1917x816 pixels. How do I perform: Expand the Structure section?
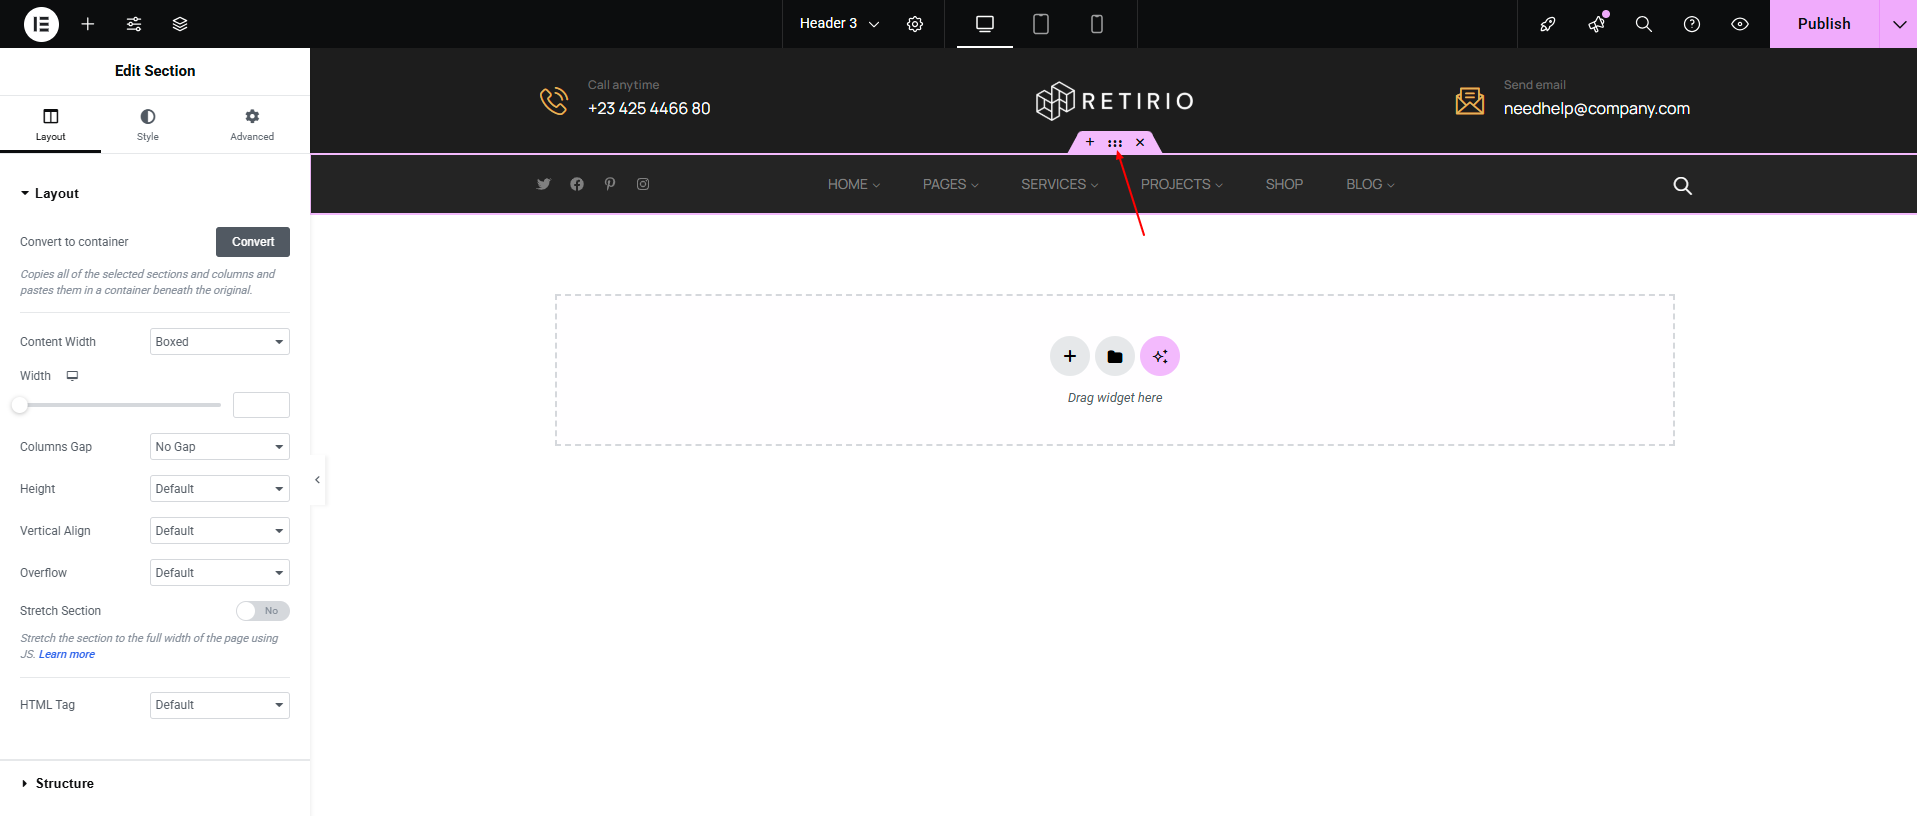(64, 783)
